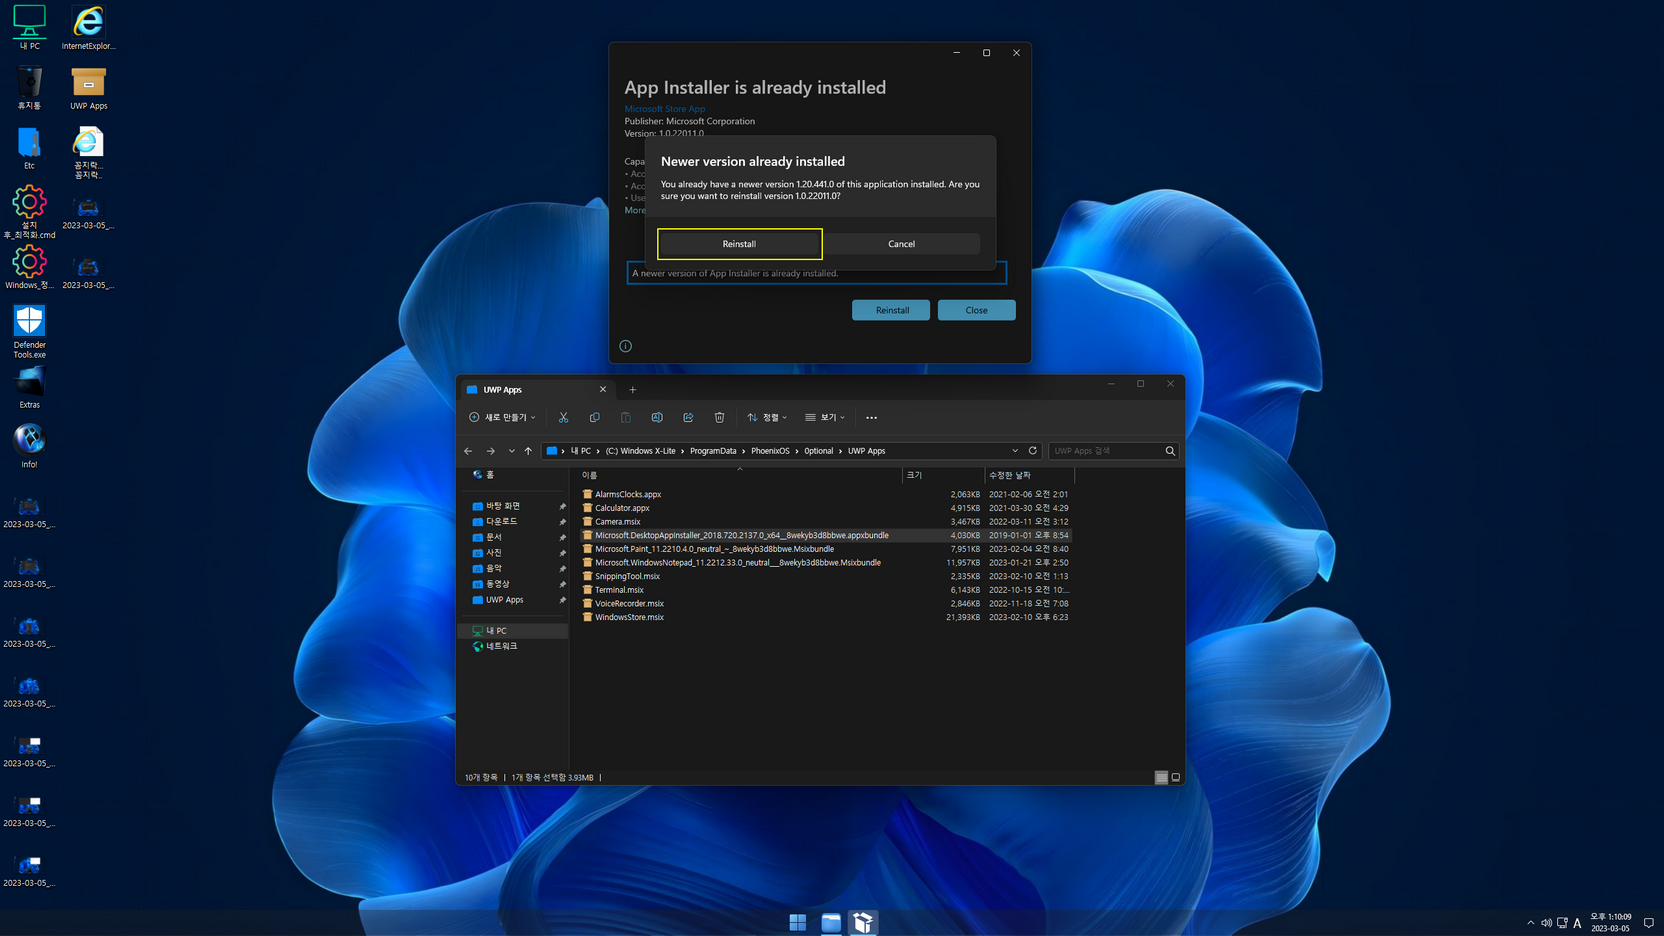Open the See more (…) menu in Explorer

point(871,417)
